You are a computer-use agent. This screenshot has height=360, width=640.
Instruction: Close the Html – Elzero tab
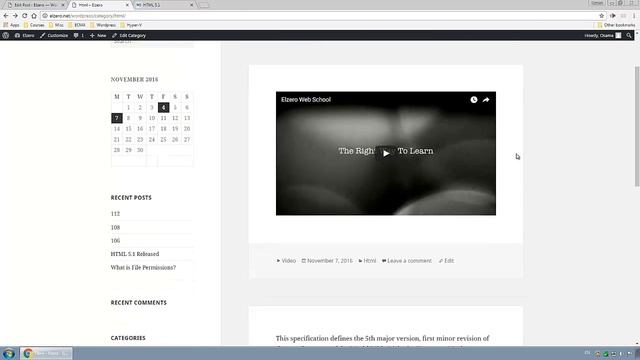pos(127,5)
